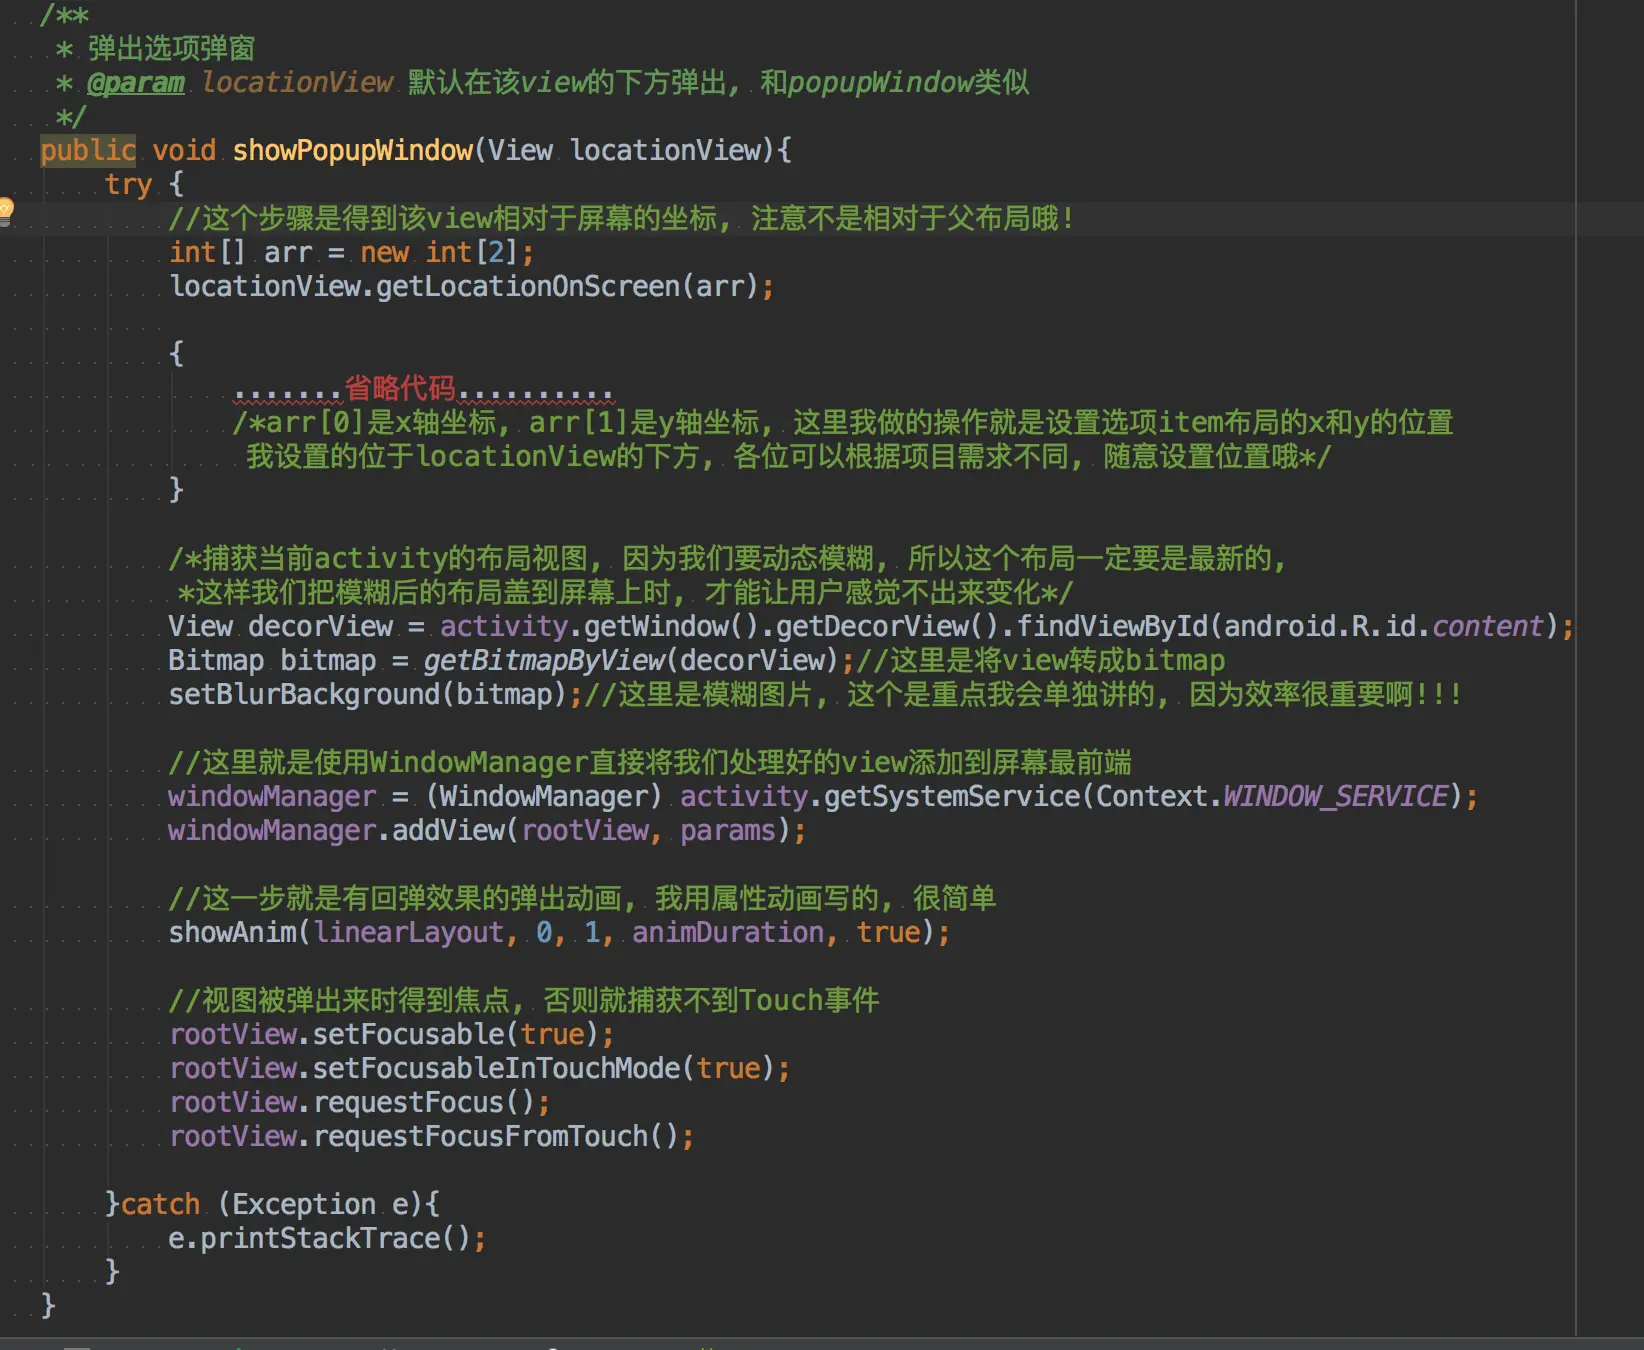The height and width of the screenshot is (1350, 1644).
Task: Click the getBitmapByView method call
Action: [x=544, y=661]
